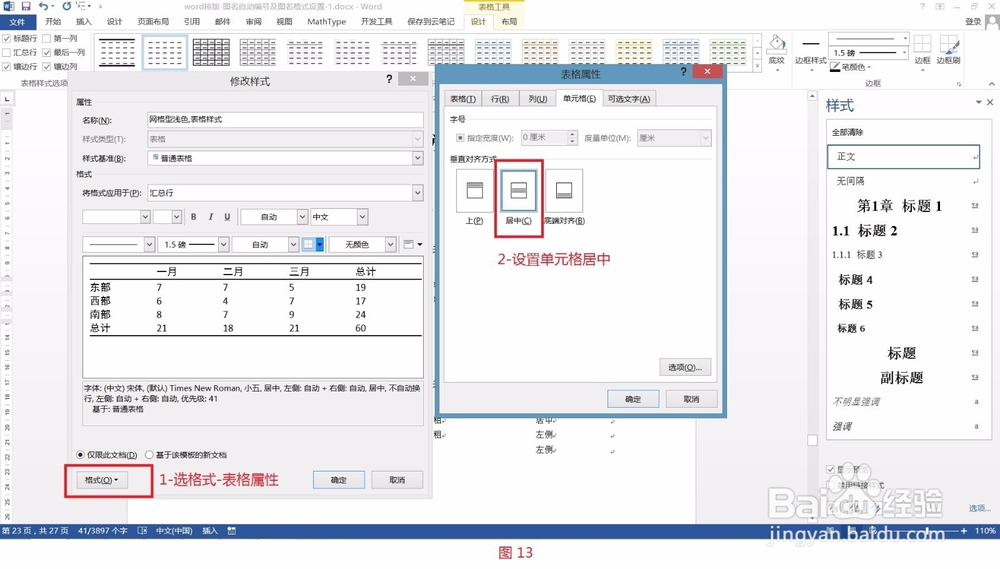The image size is (1000, 569).
Task: Open the font name dropdown in 修改样式
Action: (x=145, y=217)
